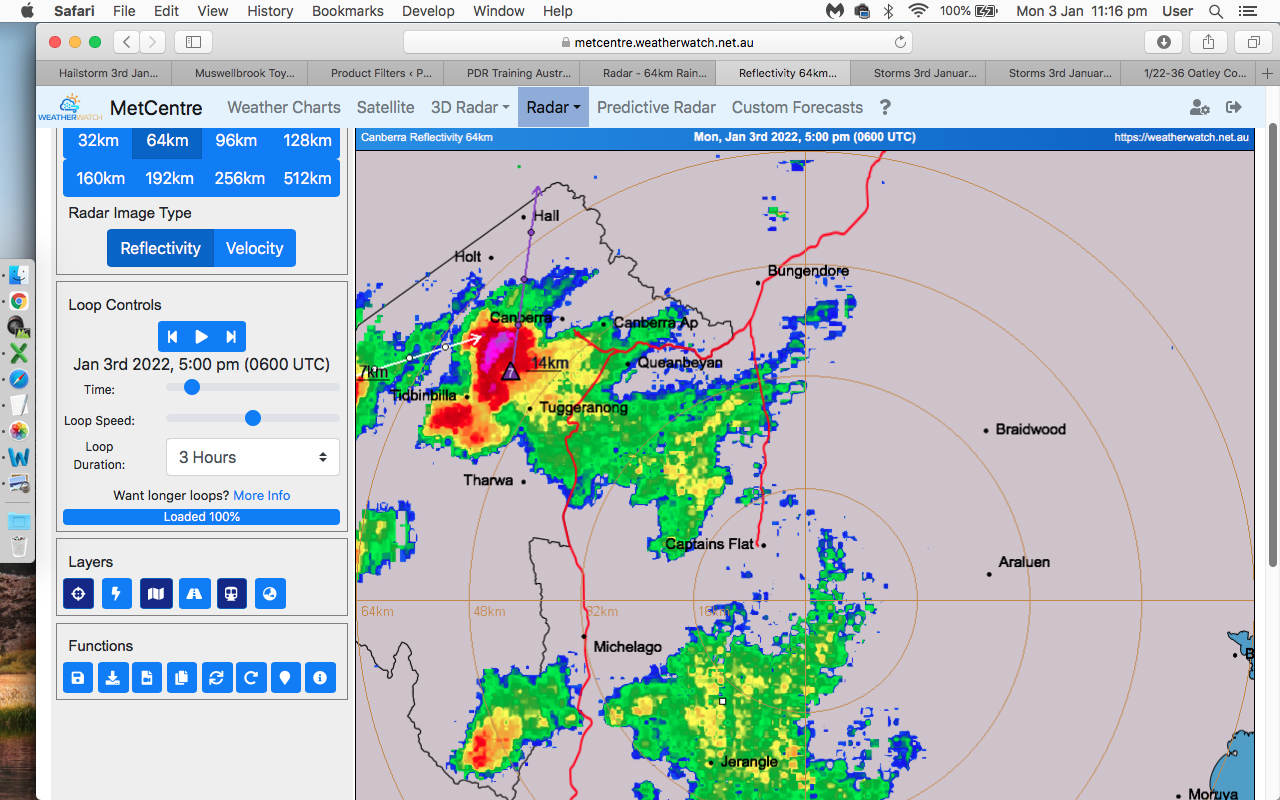Image resolution: width=1280 pixels, height=800 pixels.
Task: Choose the 160km radar range
Action: pos(101,179)
